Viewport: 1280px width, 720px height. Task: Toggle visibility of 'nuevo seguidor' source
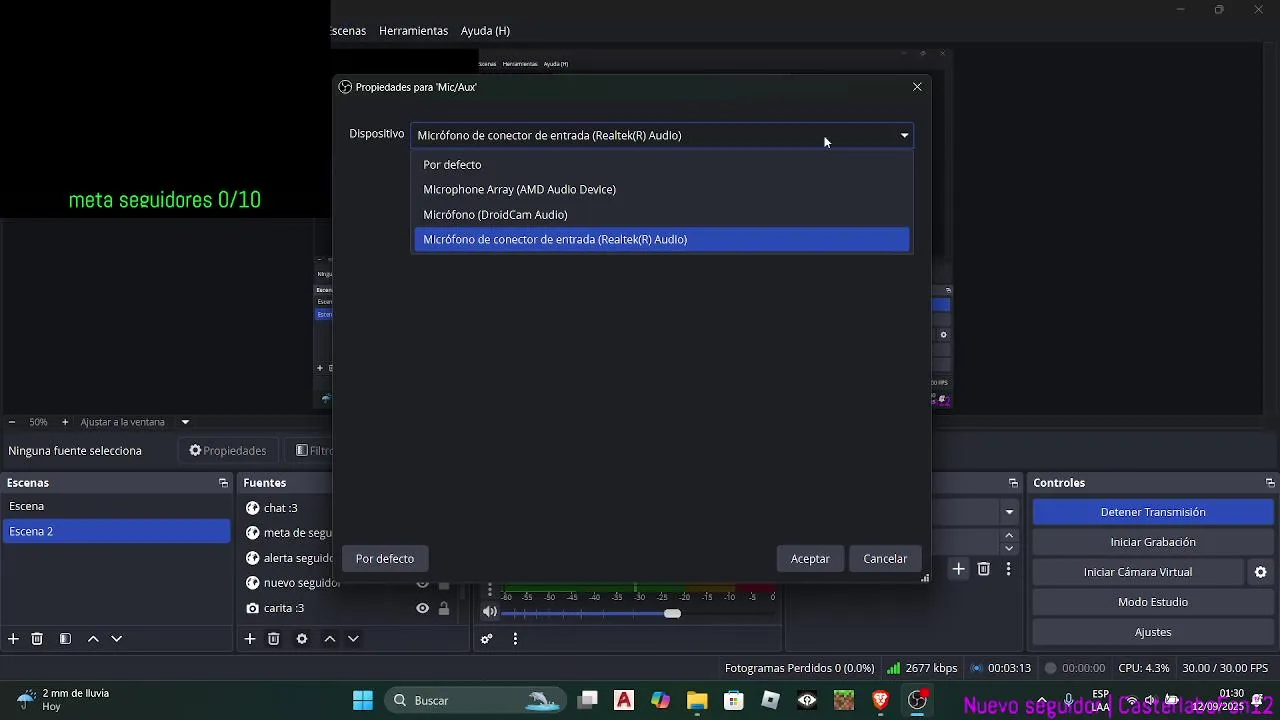(x=423, y=584)
